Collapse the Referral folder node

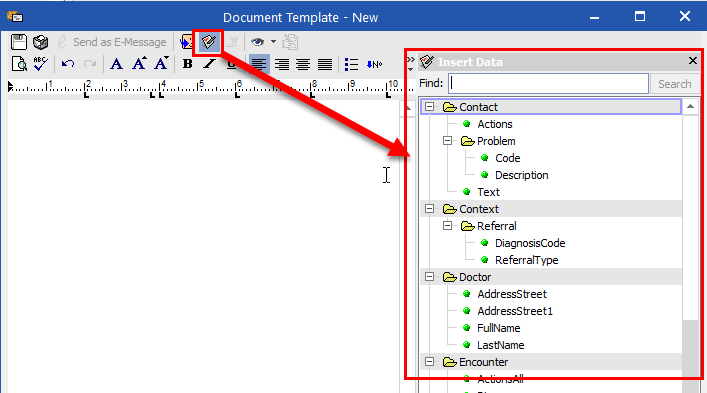447,226
